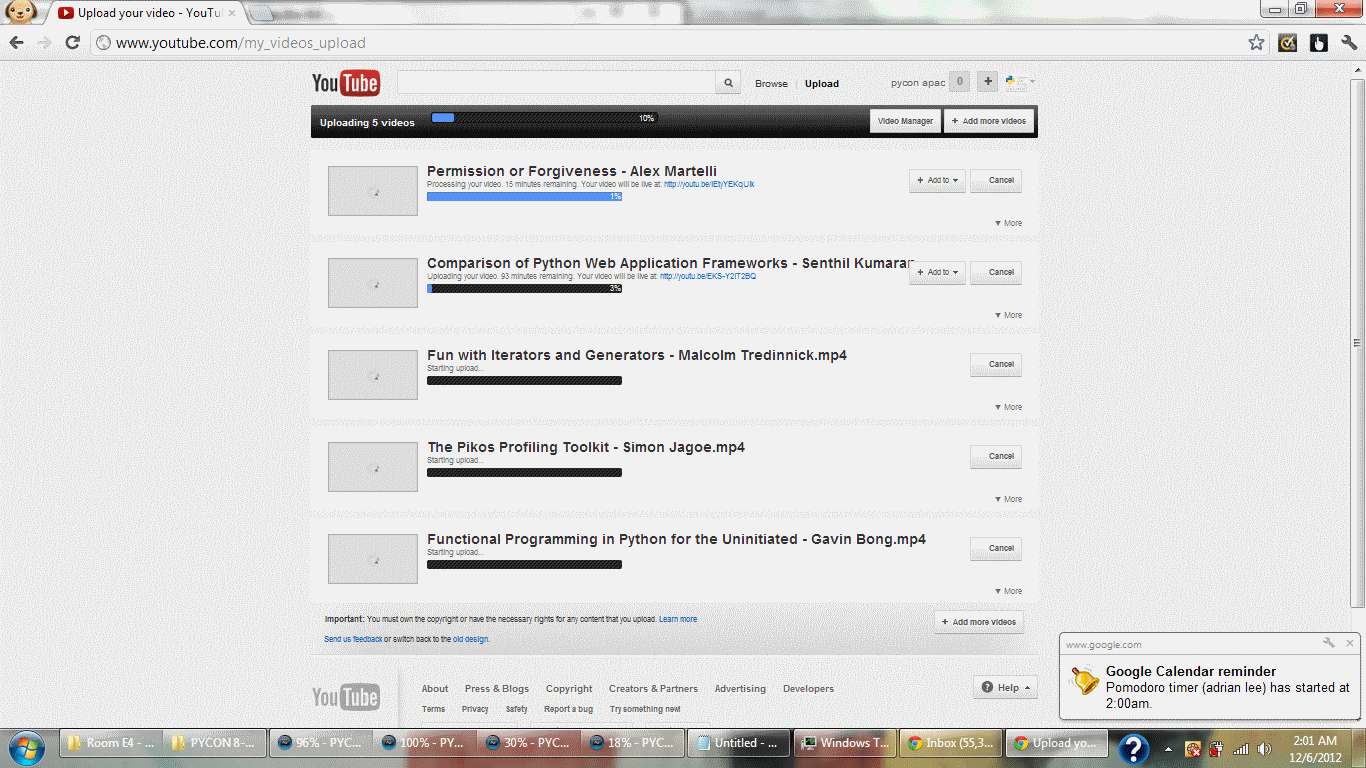The image size is (1366, 768).
Task: Open the account avatar dropdown
Action: coord(1020,82)
